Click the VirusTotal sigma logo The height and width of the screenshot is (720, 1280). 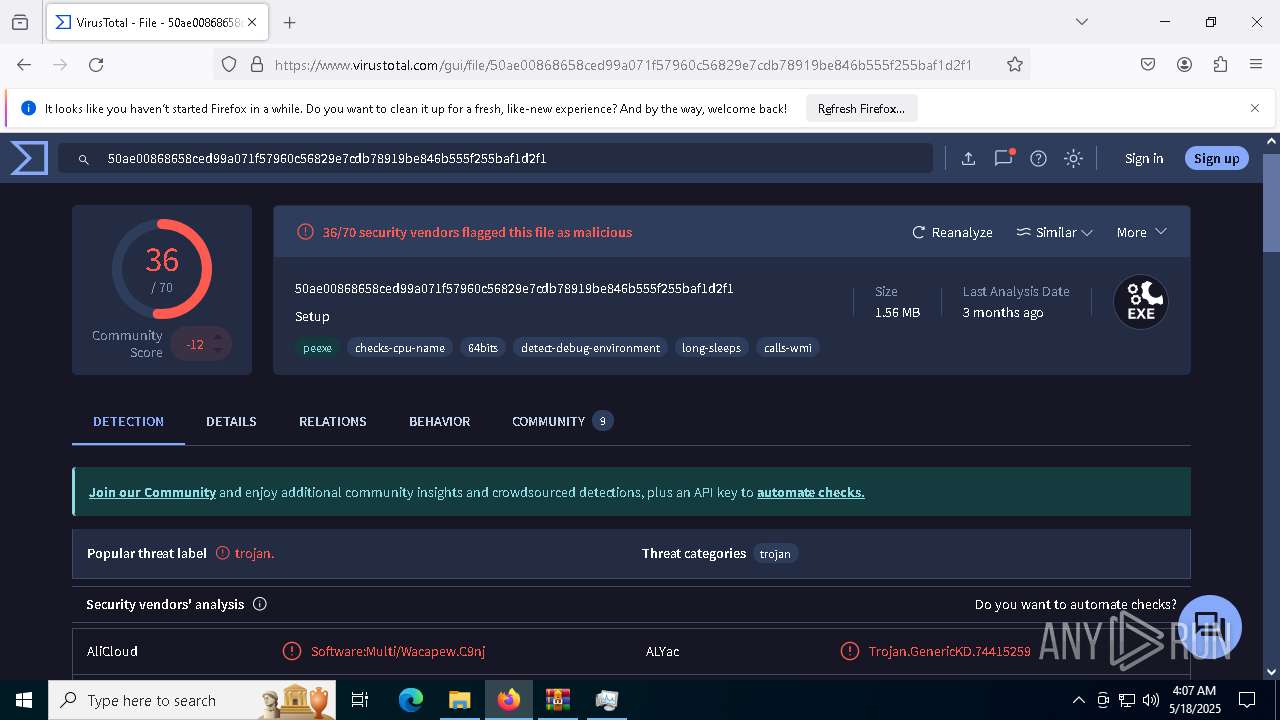29,158
